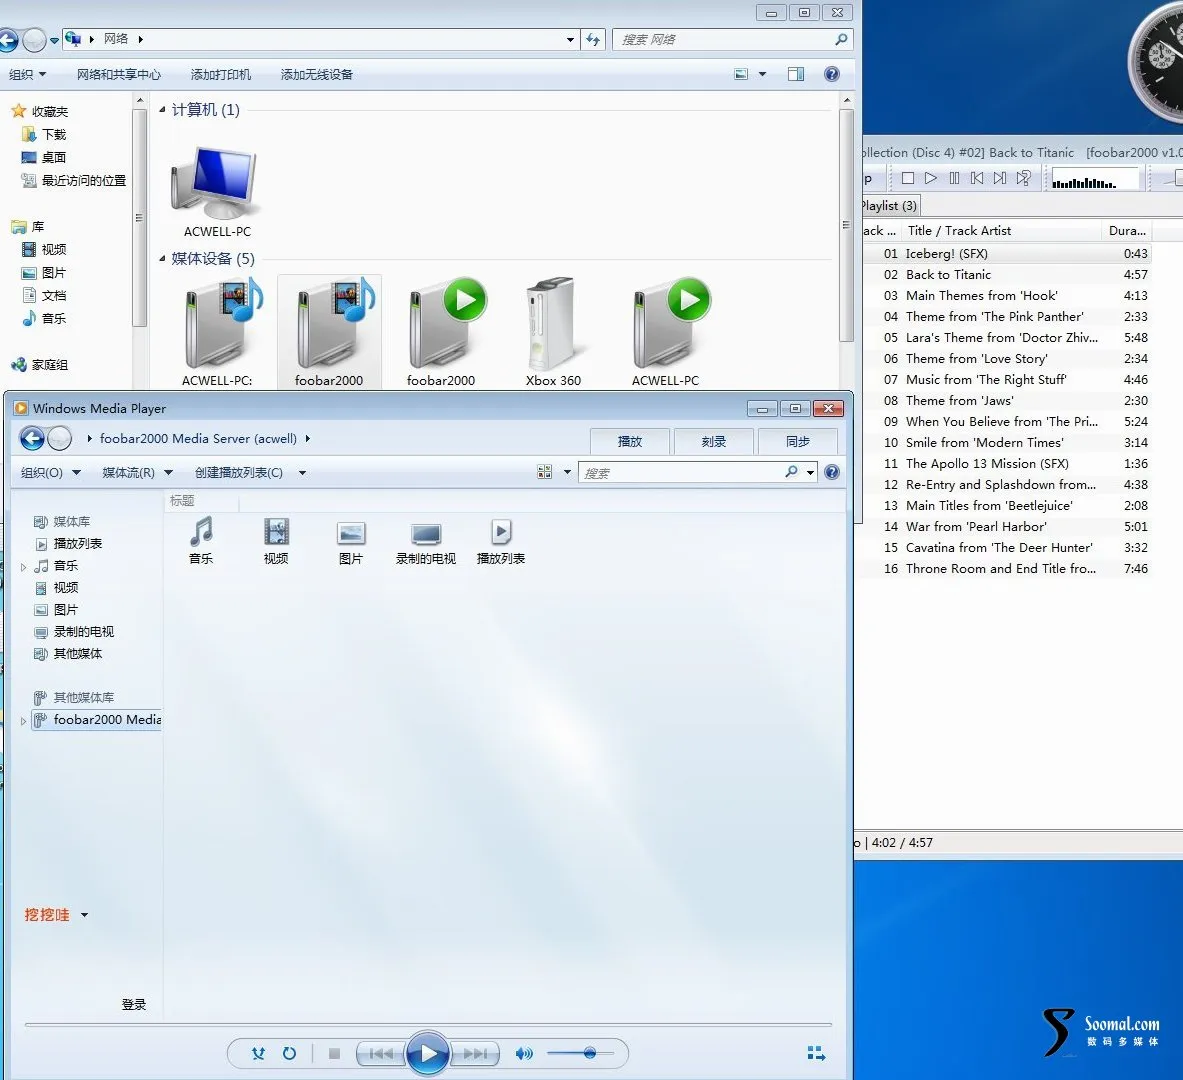Image resolution: width=1183 pixels, height=1080 pixels.
Task: Open view options icon in Media Player
Action: 544,472
